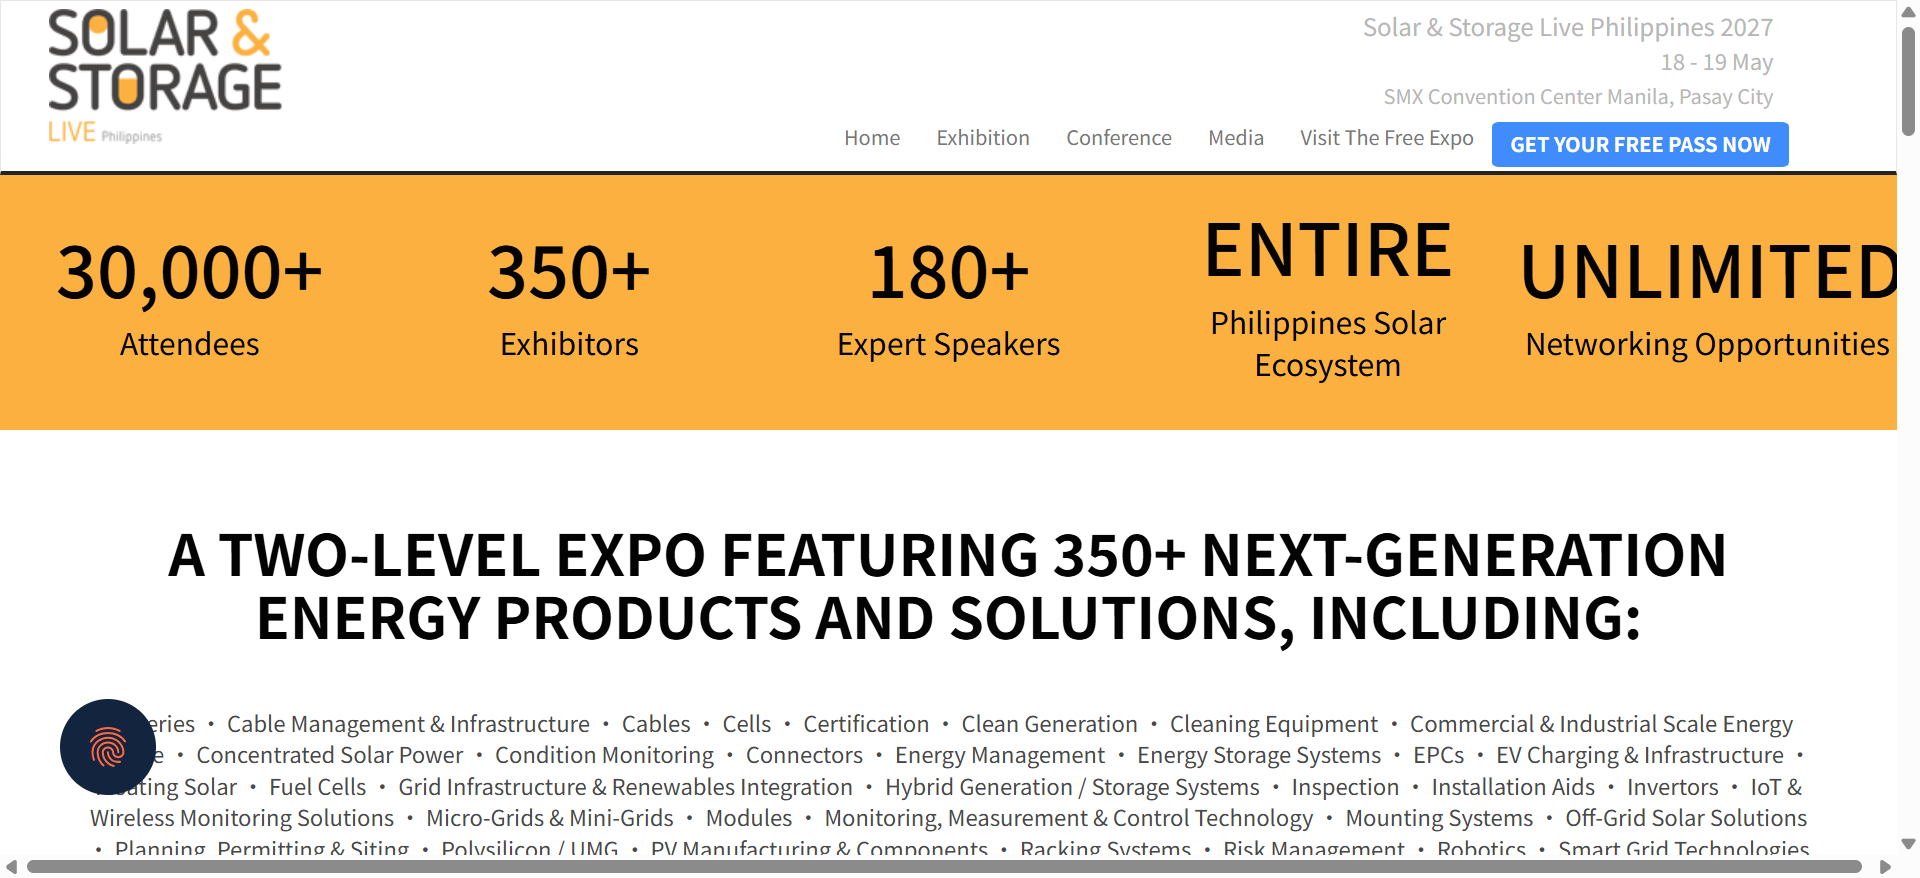Screen dimensions: 1920x878
Task: Click 'SMX Convention Center Manila, Pasay City'
Action: pyautogui.click(x=1578, y=97)
